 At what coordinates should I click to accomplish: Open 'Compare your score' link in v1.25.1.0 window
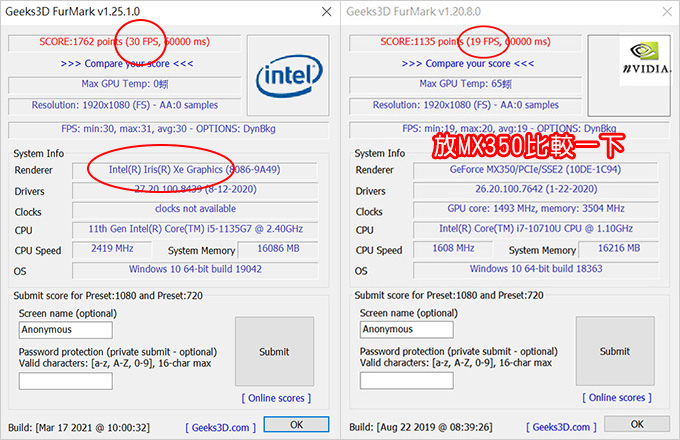[127, 64]
